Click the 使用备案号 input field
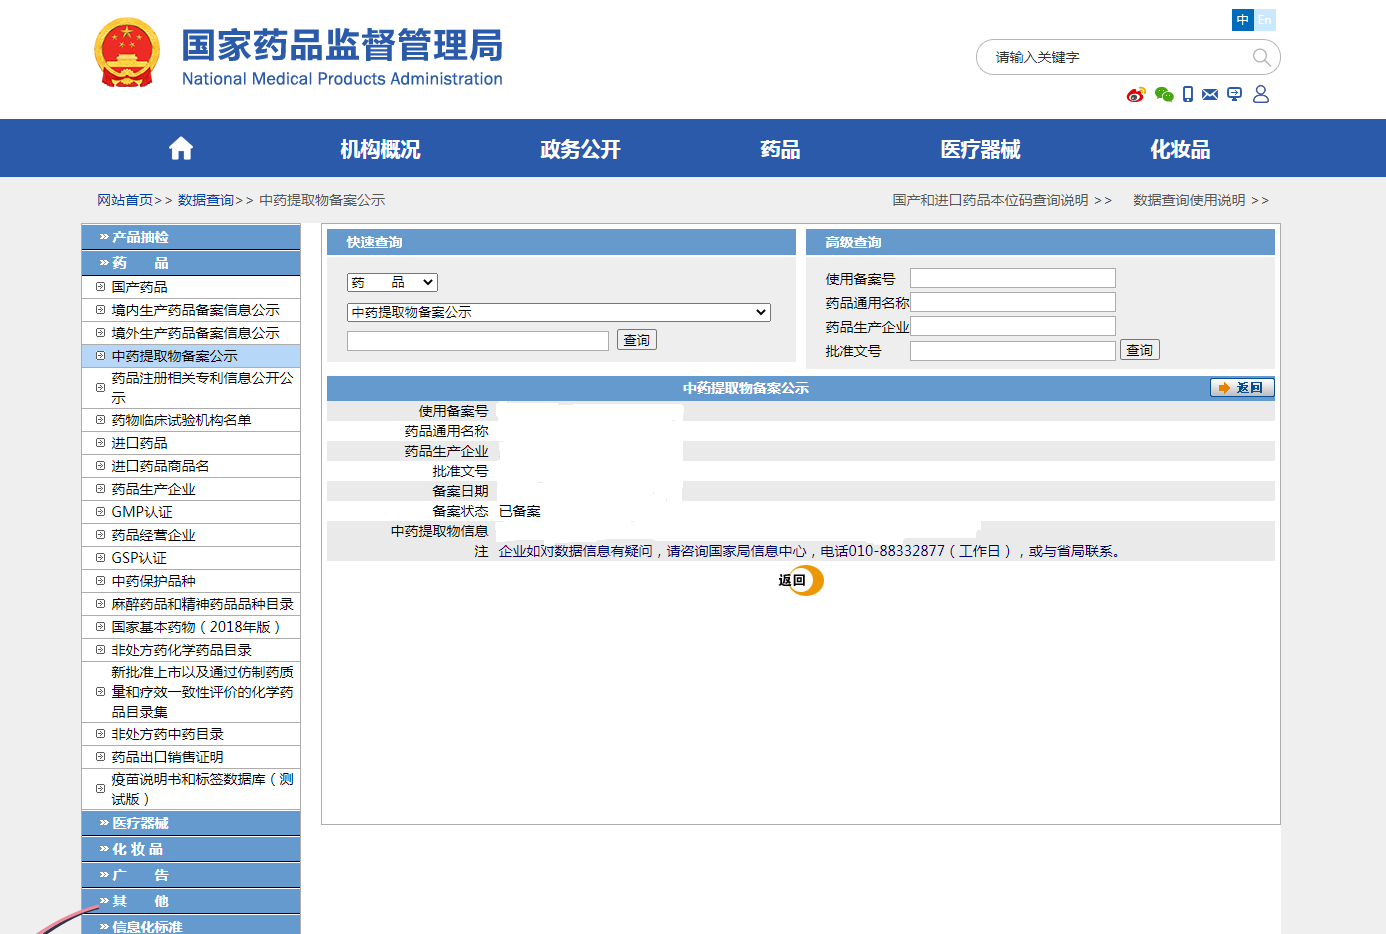The width and height of the screenshot is (1386, 934). [1013, 278]
